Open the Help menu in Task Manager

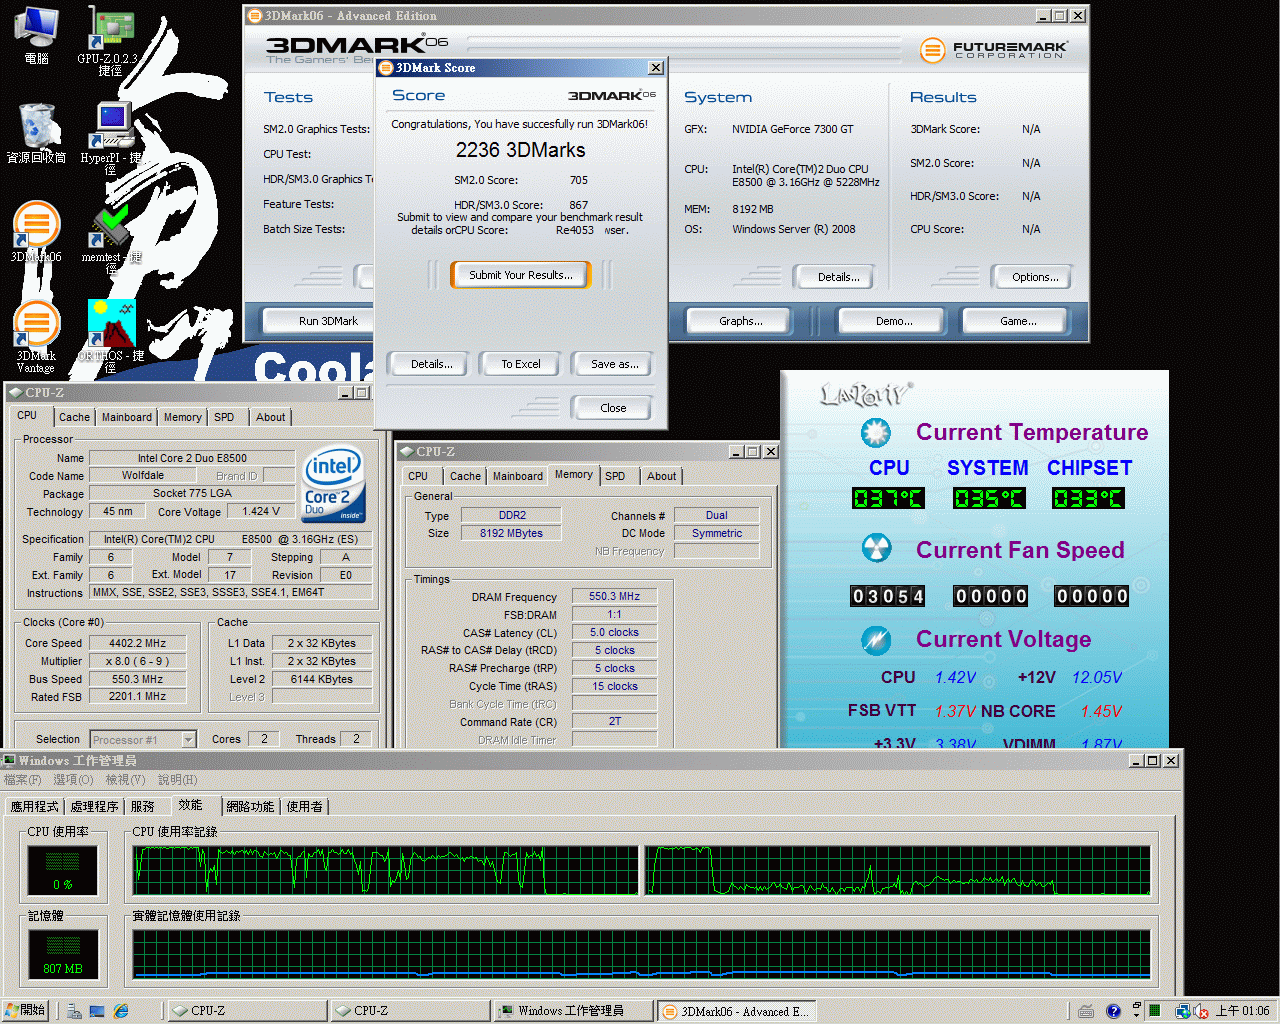coord(177,780)
